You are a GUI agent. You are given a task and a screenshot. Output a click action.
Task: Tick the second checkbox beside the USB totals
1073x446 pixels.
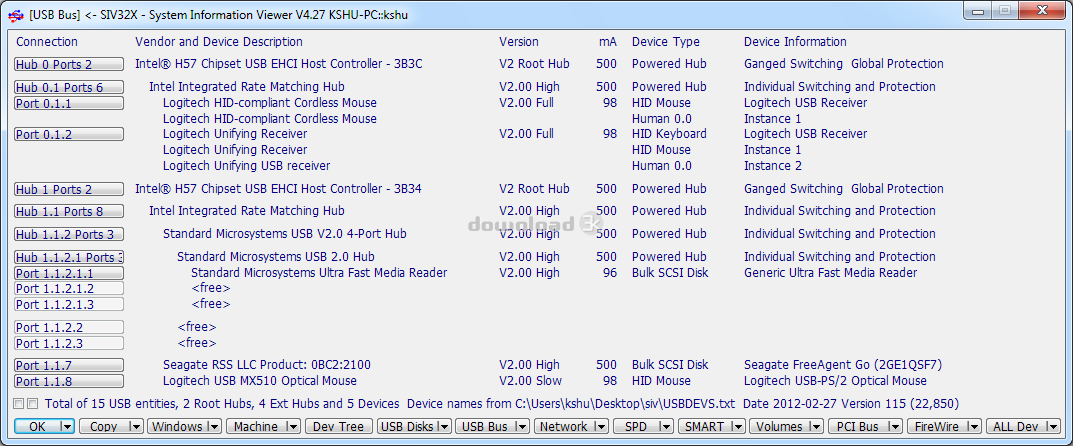click(x=33, y=404)
